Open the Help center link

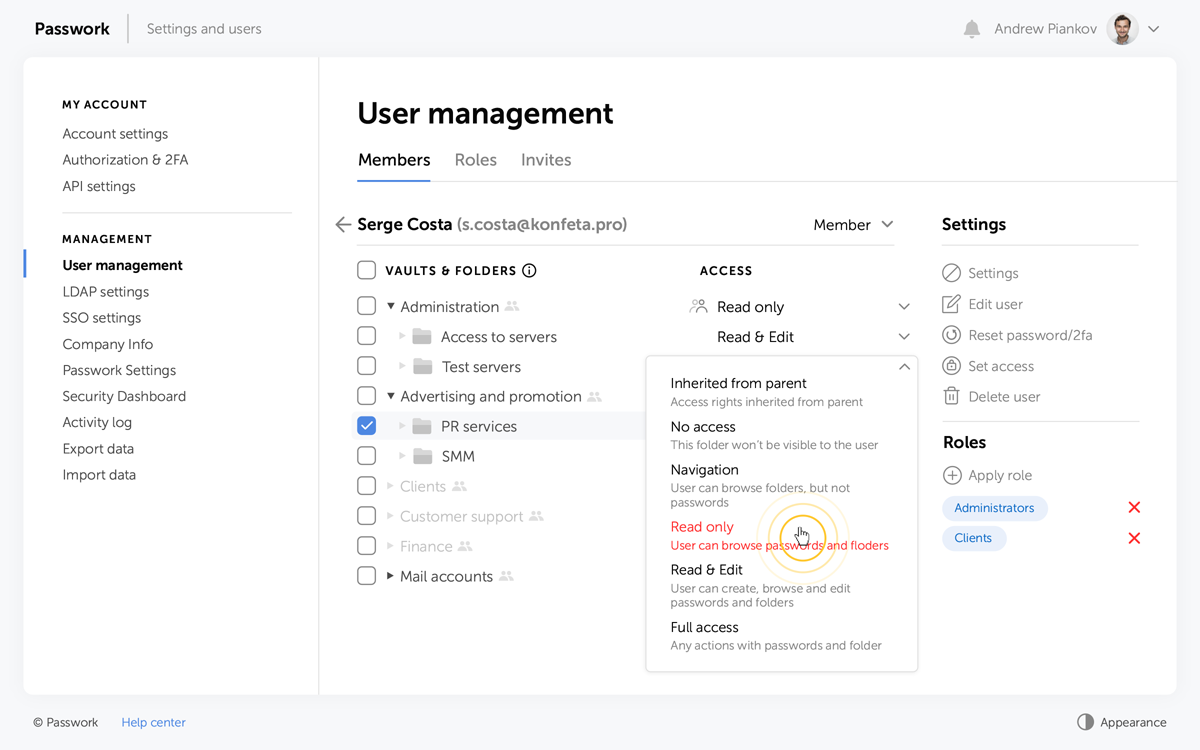(153, 722)
